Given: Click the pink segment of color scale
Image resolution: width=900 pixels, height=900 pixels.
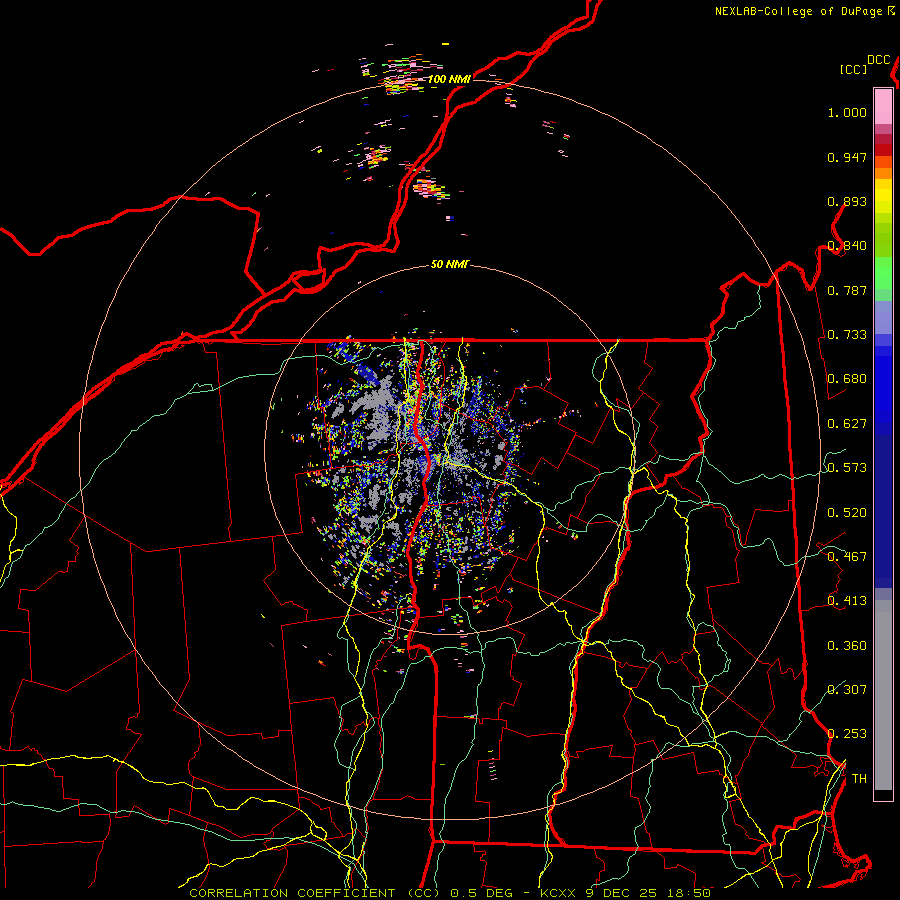Looking at the screenshot, I should pos(883,106).
